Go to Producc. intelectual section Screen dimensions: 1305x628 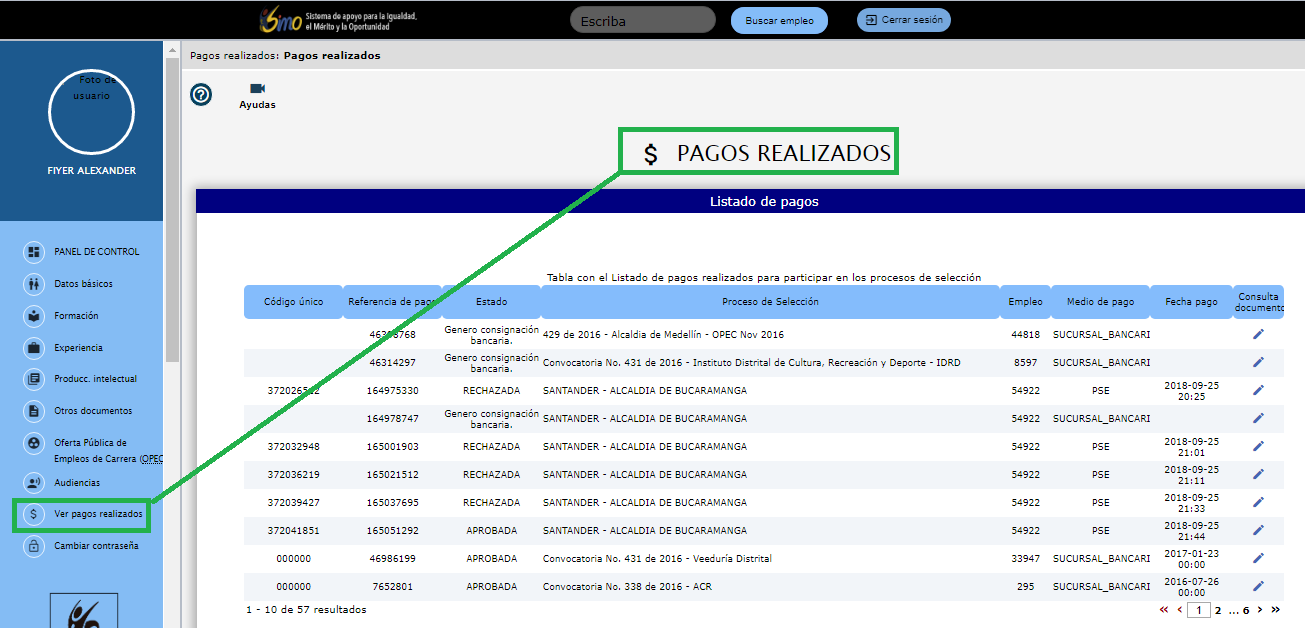[34, 379]
